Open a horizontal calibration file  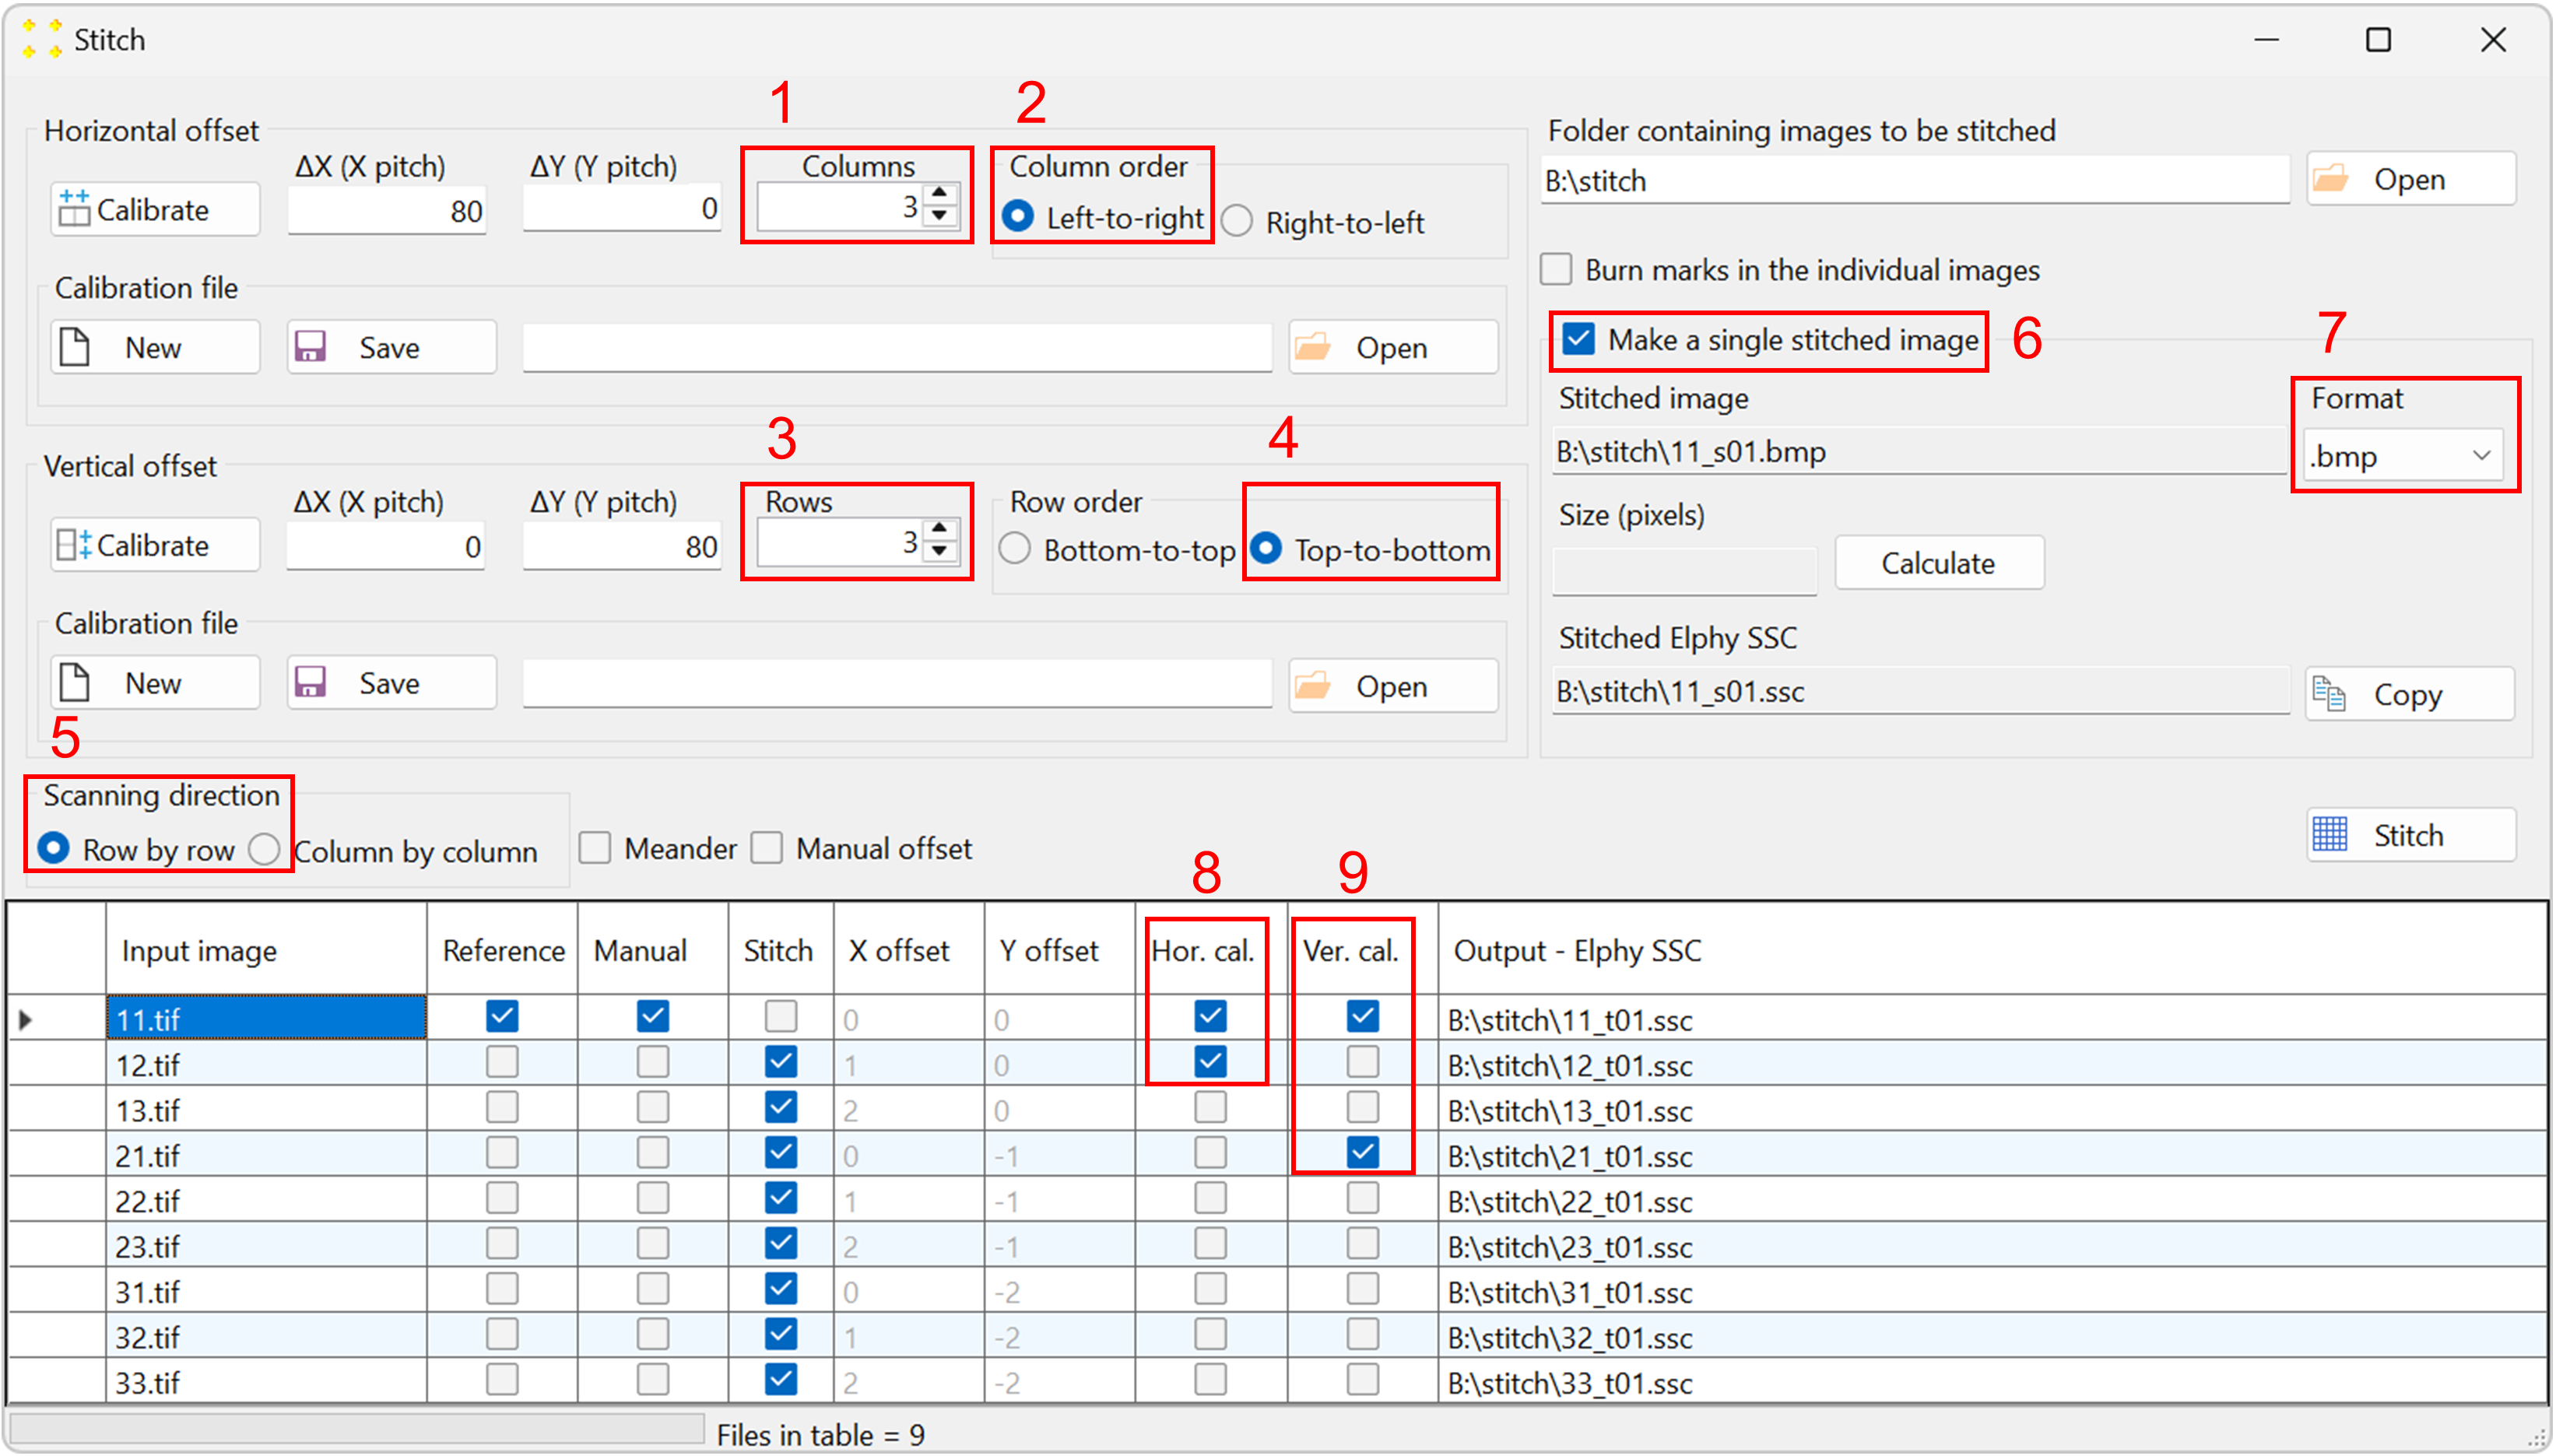[x=1393, y=347]
